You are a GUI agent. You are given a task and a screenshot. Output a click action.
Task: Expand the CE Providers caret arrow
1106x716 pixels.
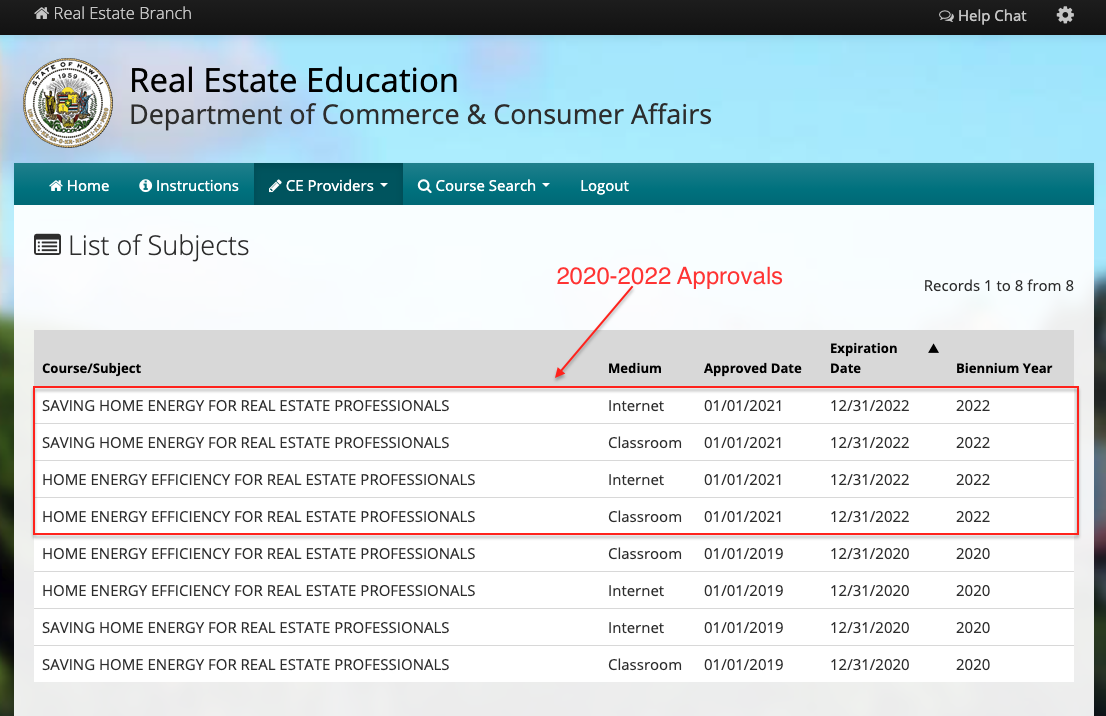385,185
